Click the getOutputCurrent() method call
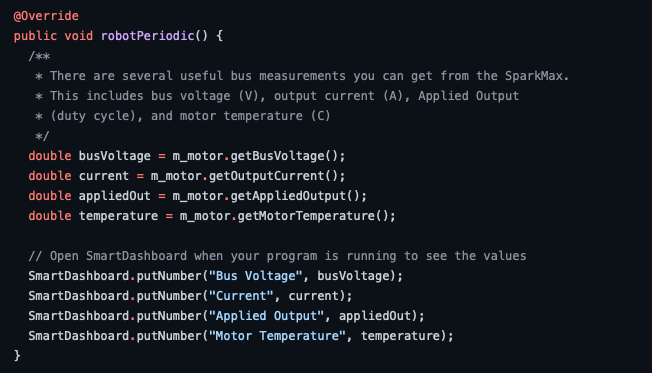The width and height of the screenshot is (652, 373). [x=273, y=176]
